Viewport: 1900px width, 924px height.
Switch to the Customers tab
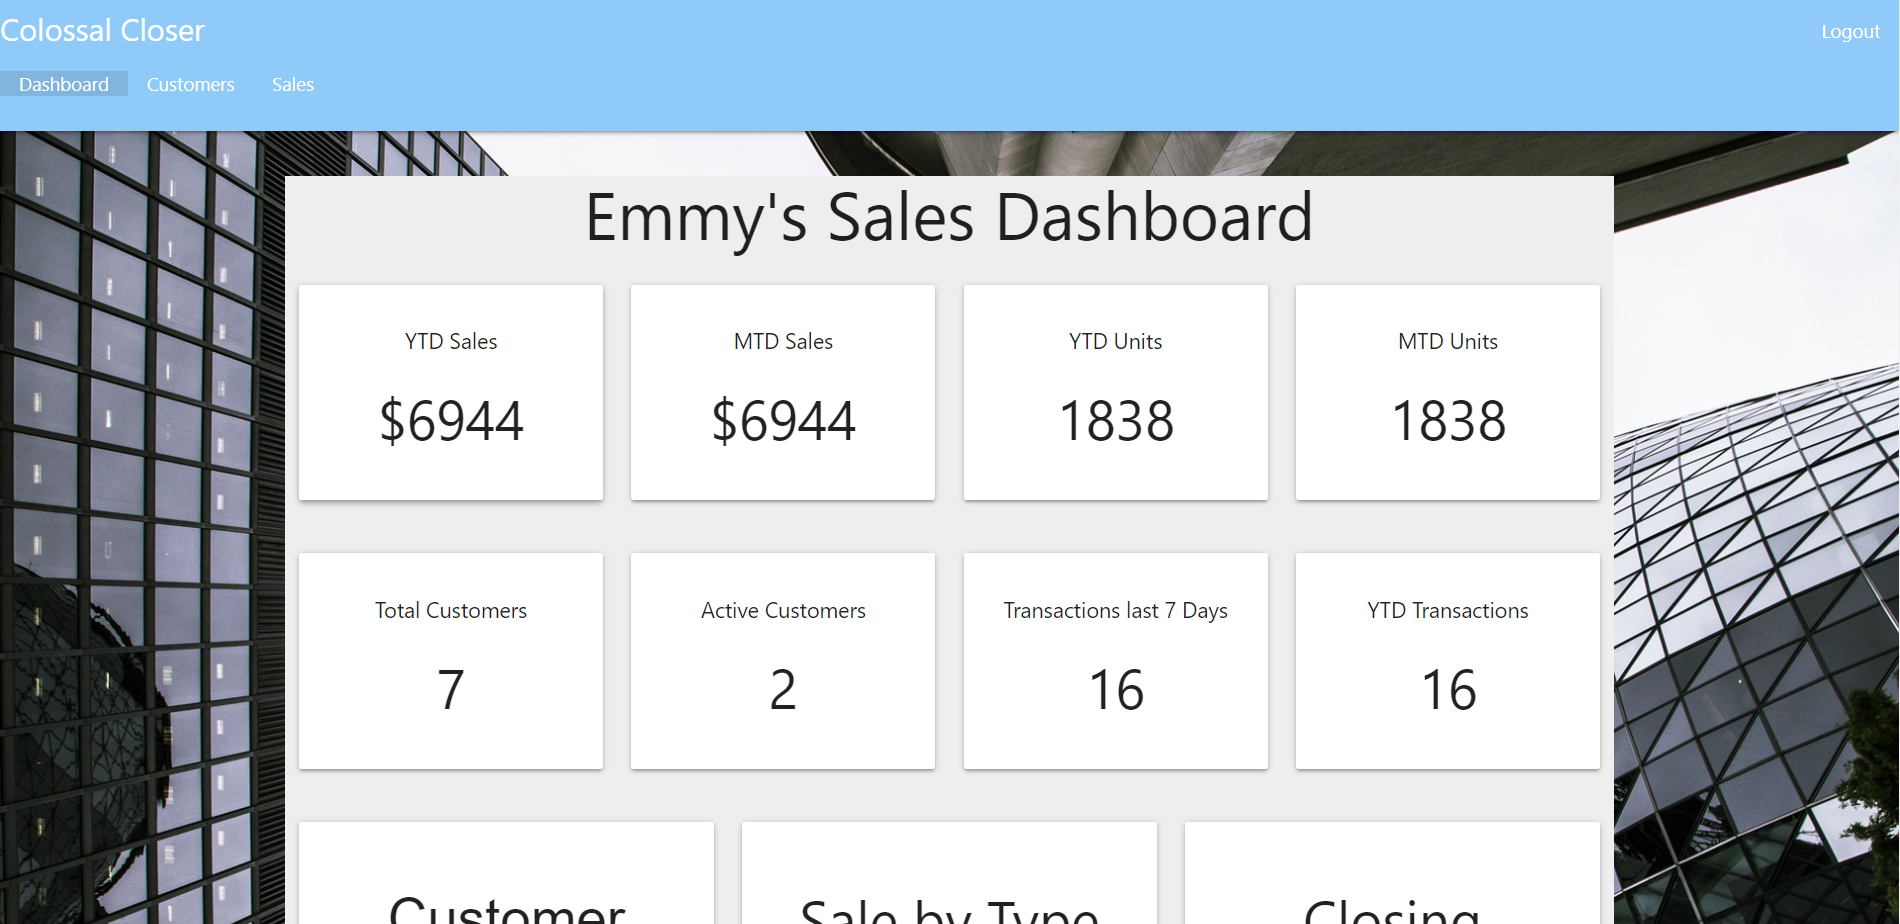tap(190, 84)
